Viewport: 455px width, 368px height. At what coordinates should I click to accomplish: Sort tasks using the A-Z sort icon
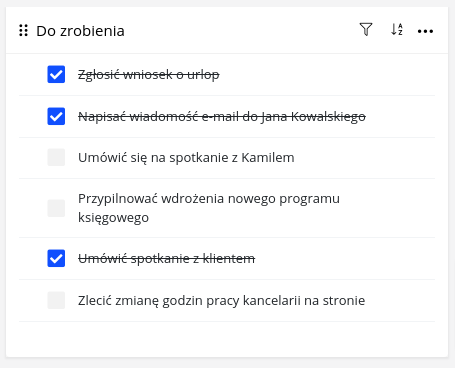[397, 29]
